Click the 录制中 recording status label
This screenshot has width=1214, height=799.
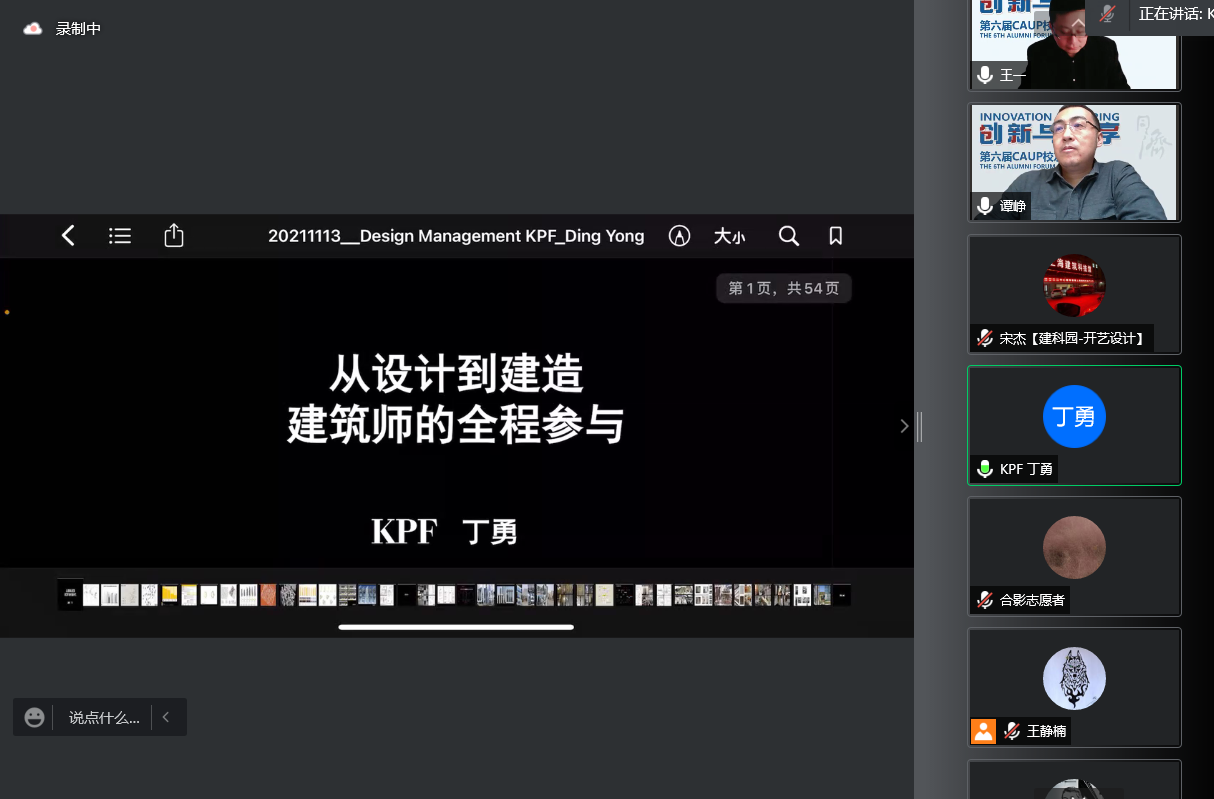point(78,29)
